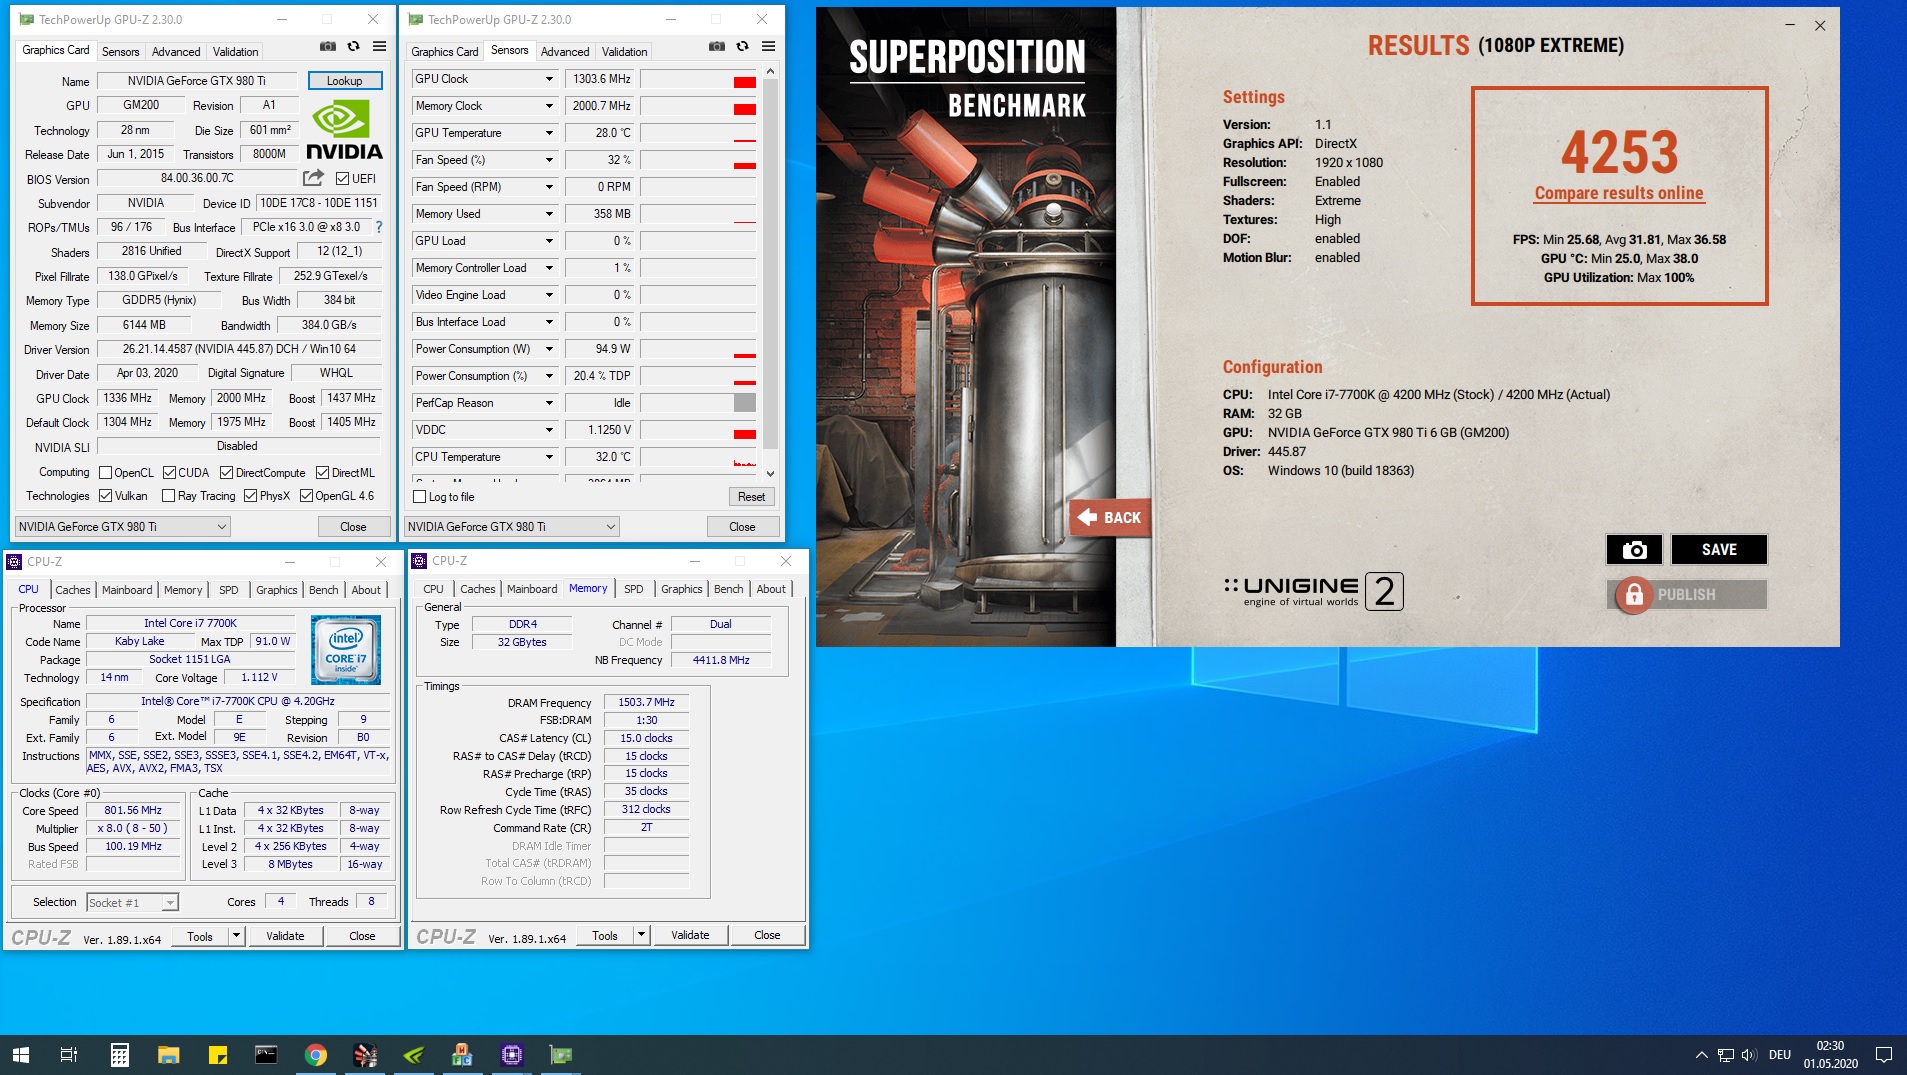Open the Graphics tab in the right CPU-Z

682,589
